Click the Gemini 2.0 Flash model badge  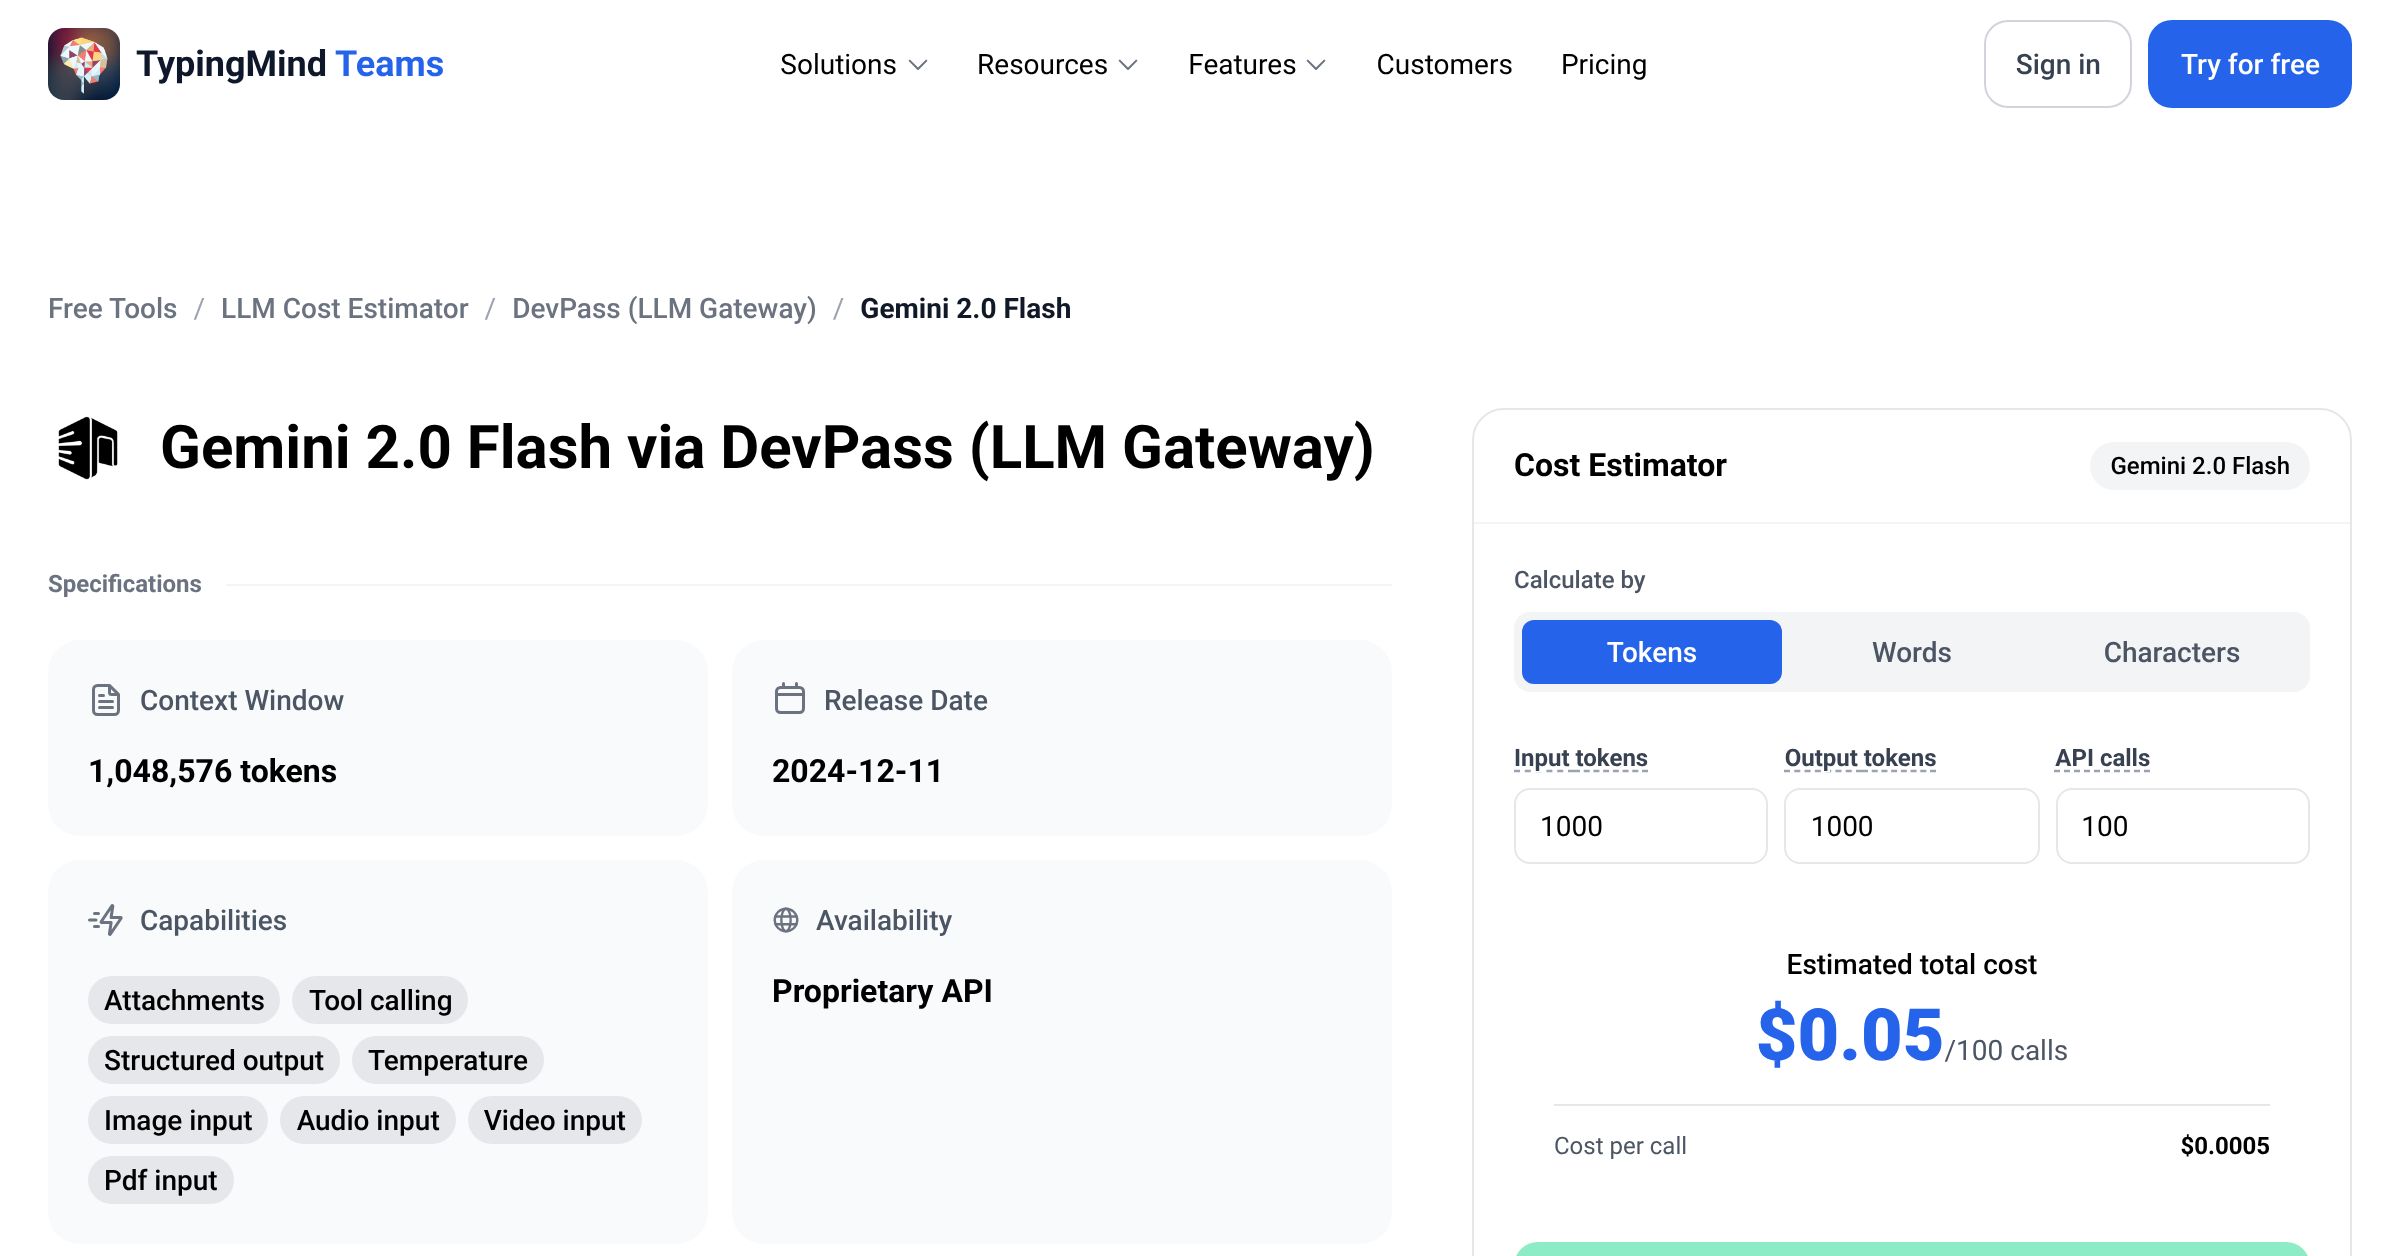2200,466
